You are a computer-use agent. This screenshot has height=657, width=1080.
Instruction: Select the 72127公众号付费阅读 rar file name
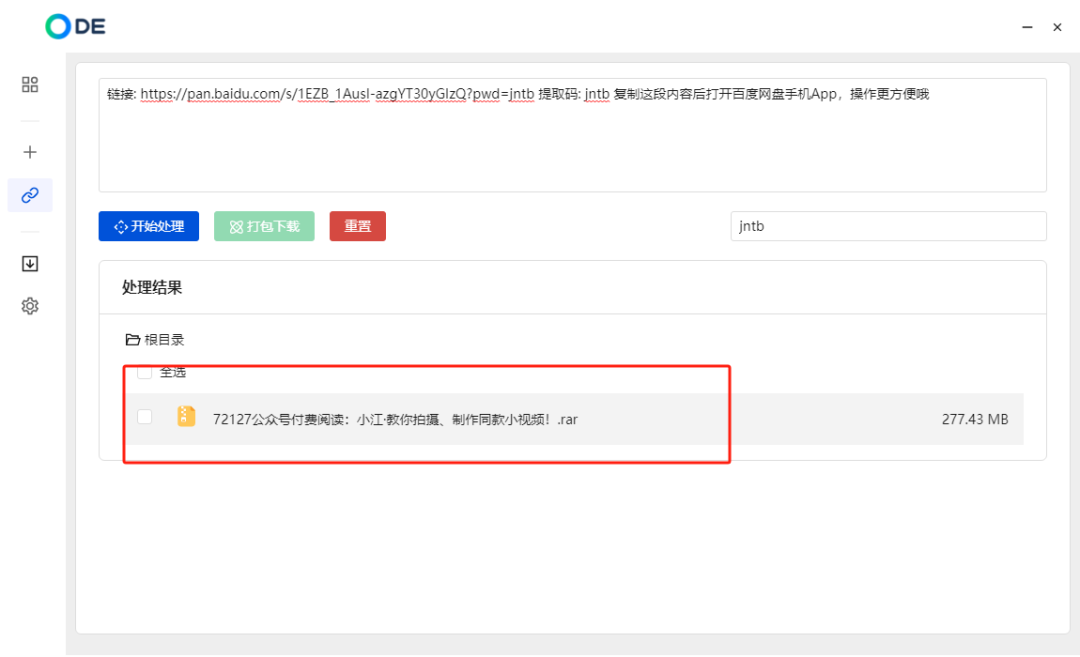pos(395,419)
